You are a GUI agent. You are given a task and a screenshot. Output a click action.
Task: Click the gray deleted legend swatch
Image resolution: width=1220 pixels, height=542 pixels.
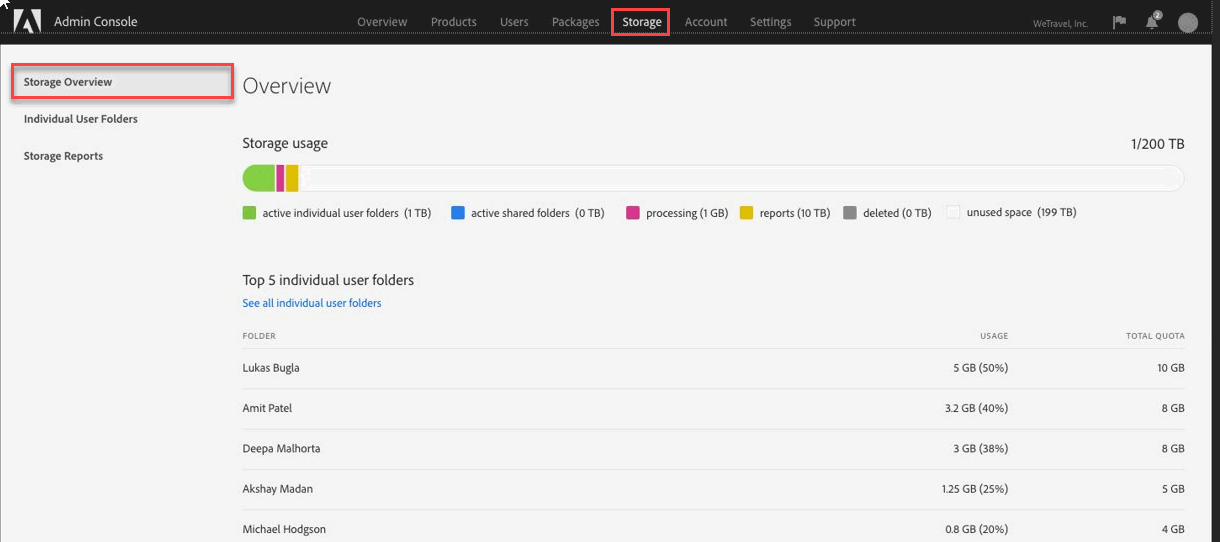(x=850, y=213)
